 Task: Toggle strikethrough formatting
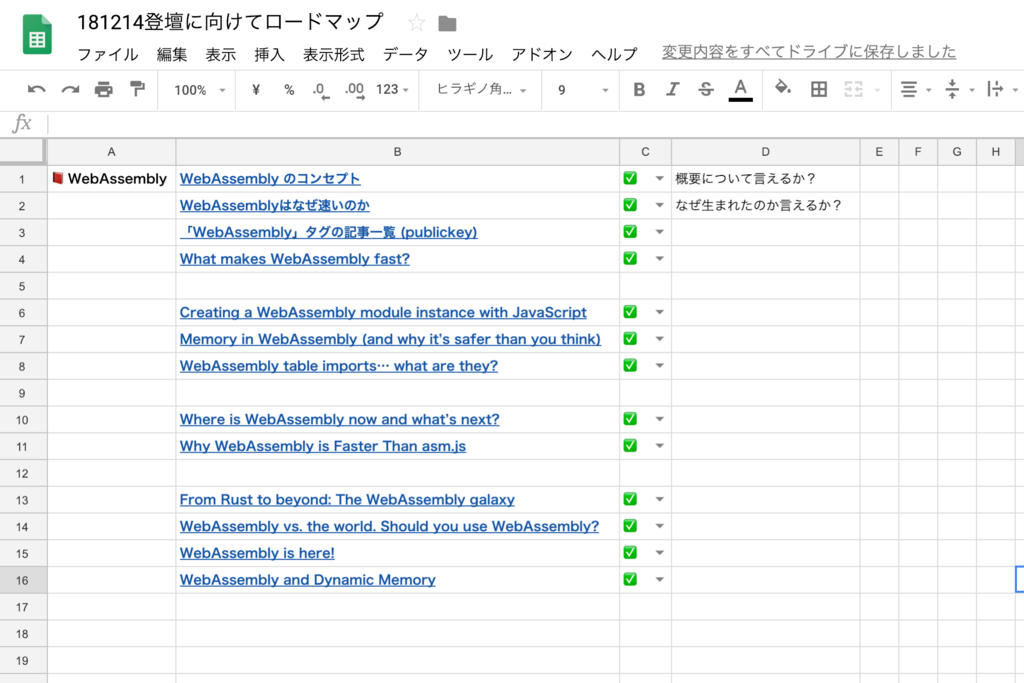pos(705,89)
